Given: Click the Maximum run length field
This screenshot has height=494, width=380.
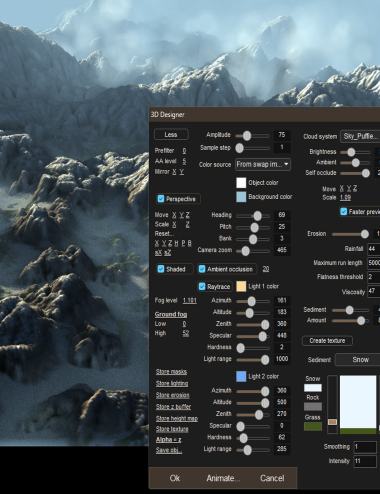Looking at the screenshot, I should pyautogui.click(x=374, y=263).
